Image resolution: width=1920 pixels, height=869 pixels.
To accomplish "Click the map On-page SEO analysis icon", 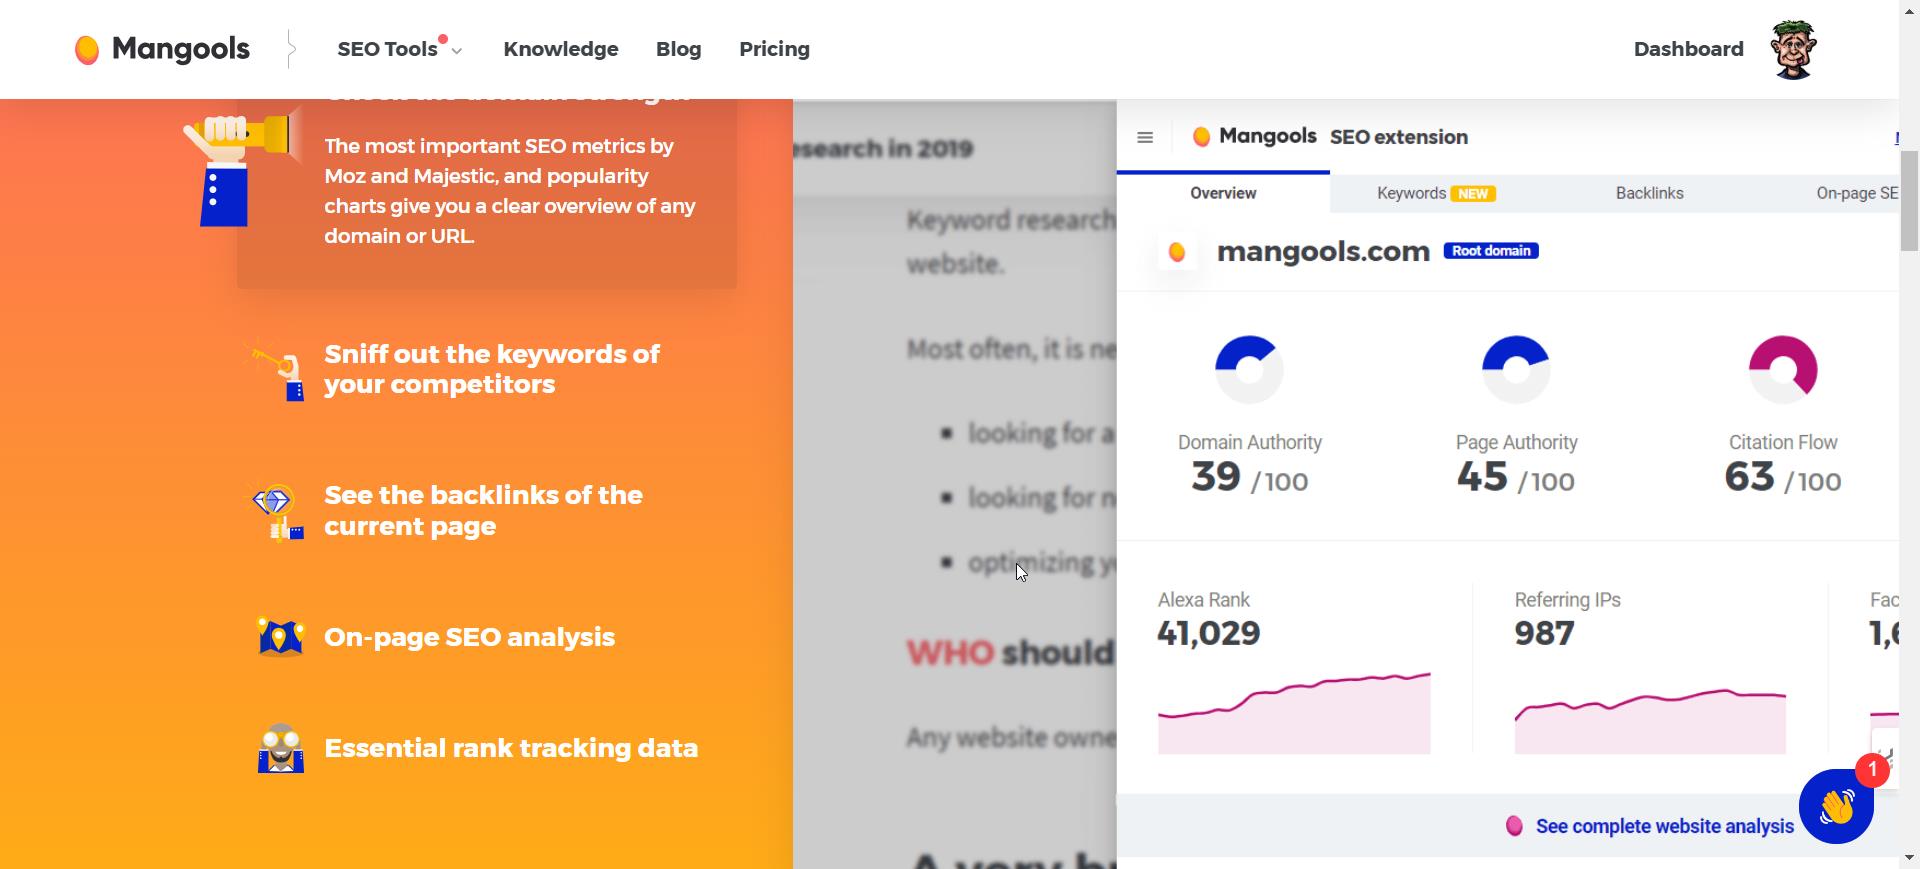I will click(281, 637).
